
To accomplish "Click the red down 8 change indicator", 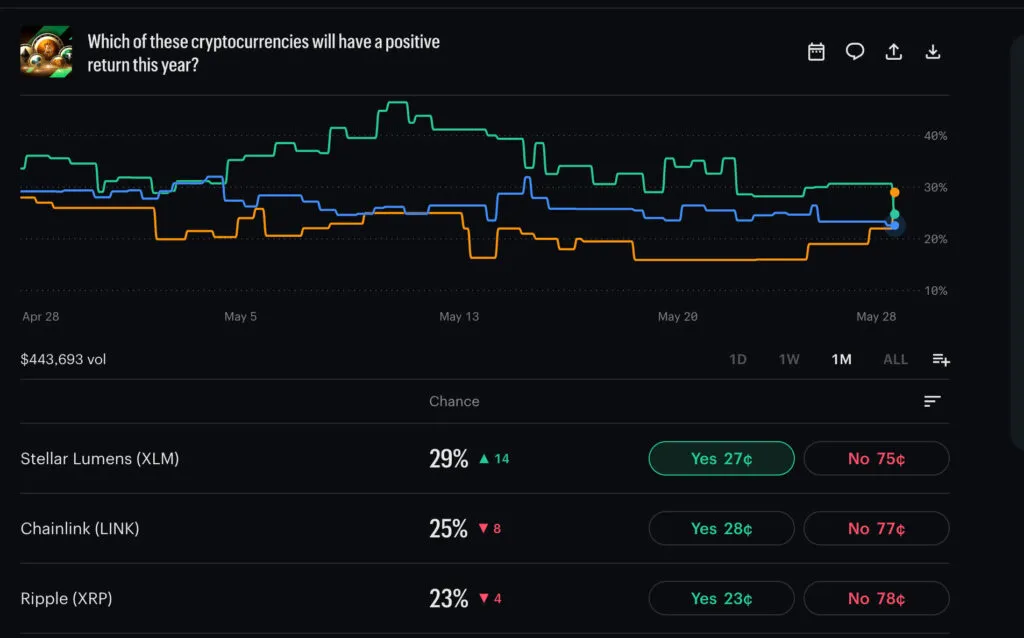I will 490,528.
